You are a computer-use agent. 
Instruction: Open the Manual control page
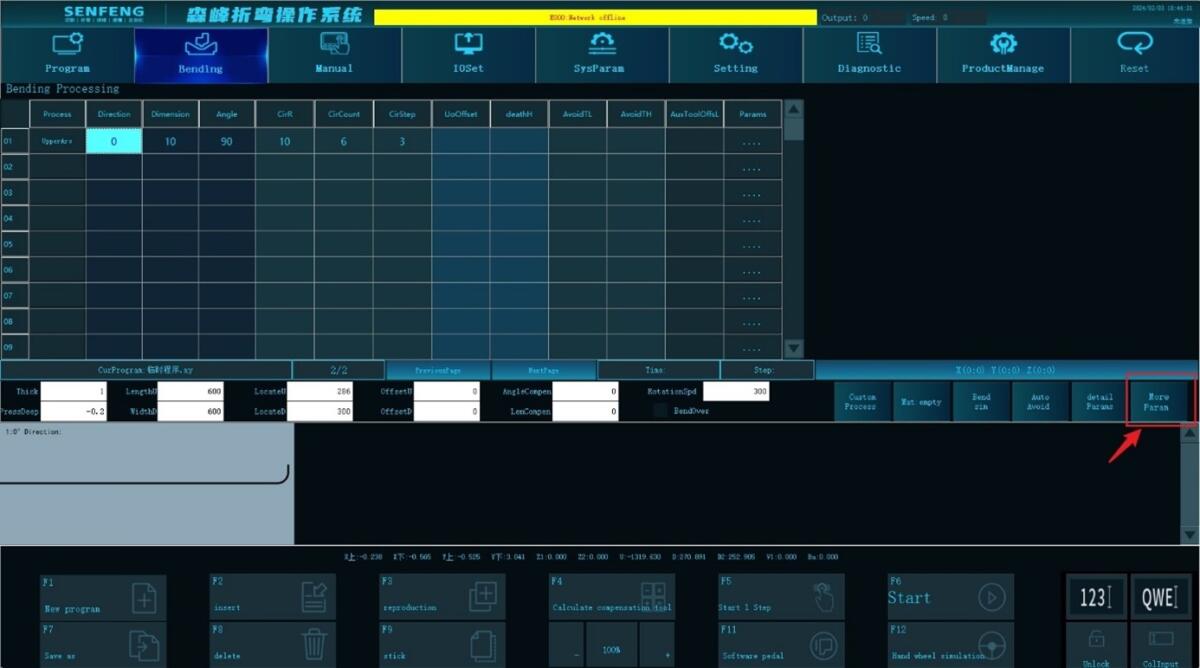point(334,54)
